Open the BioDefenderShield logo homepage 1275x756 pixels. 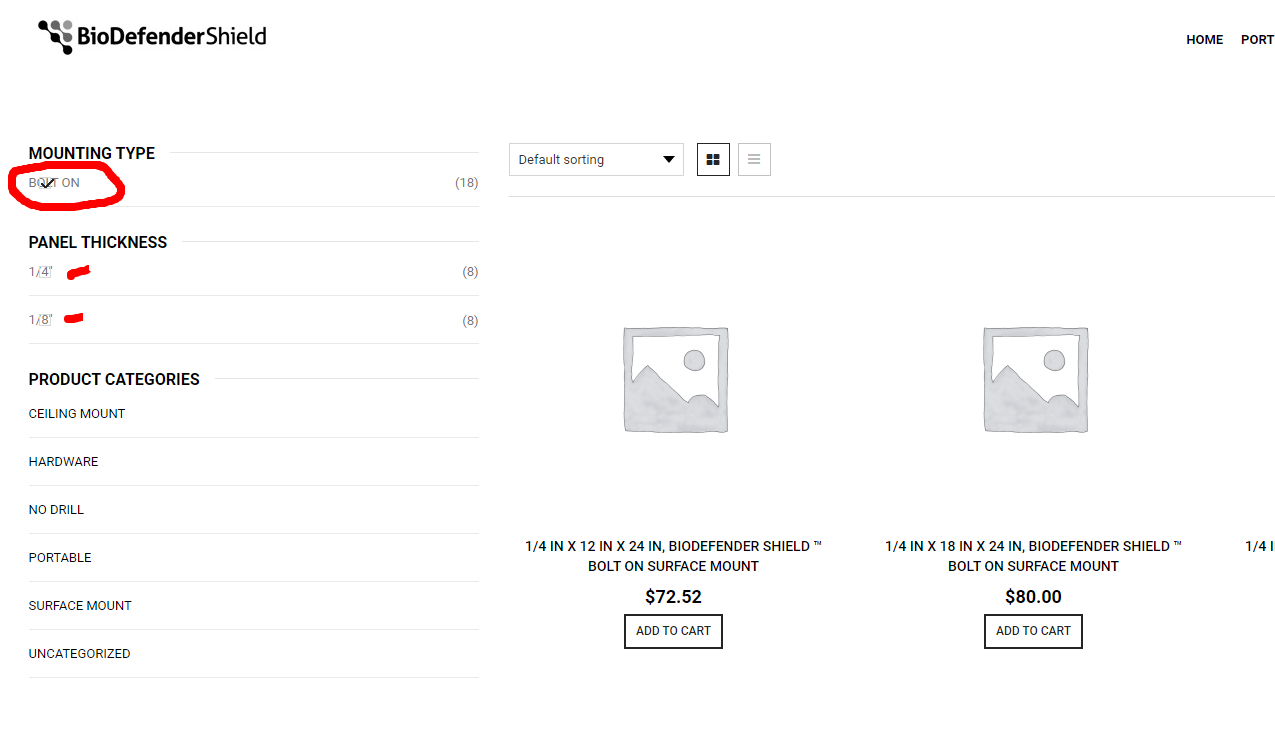tap(152, 37)
